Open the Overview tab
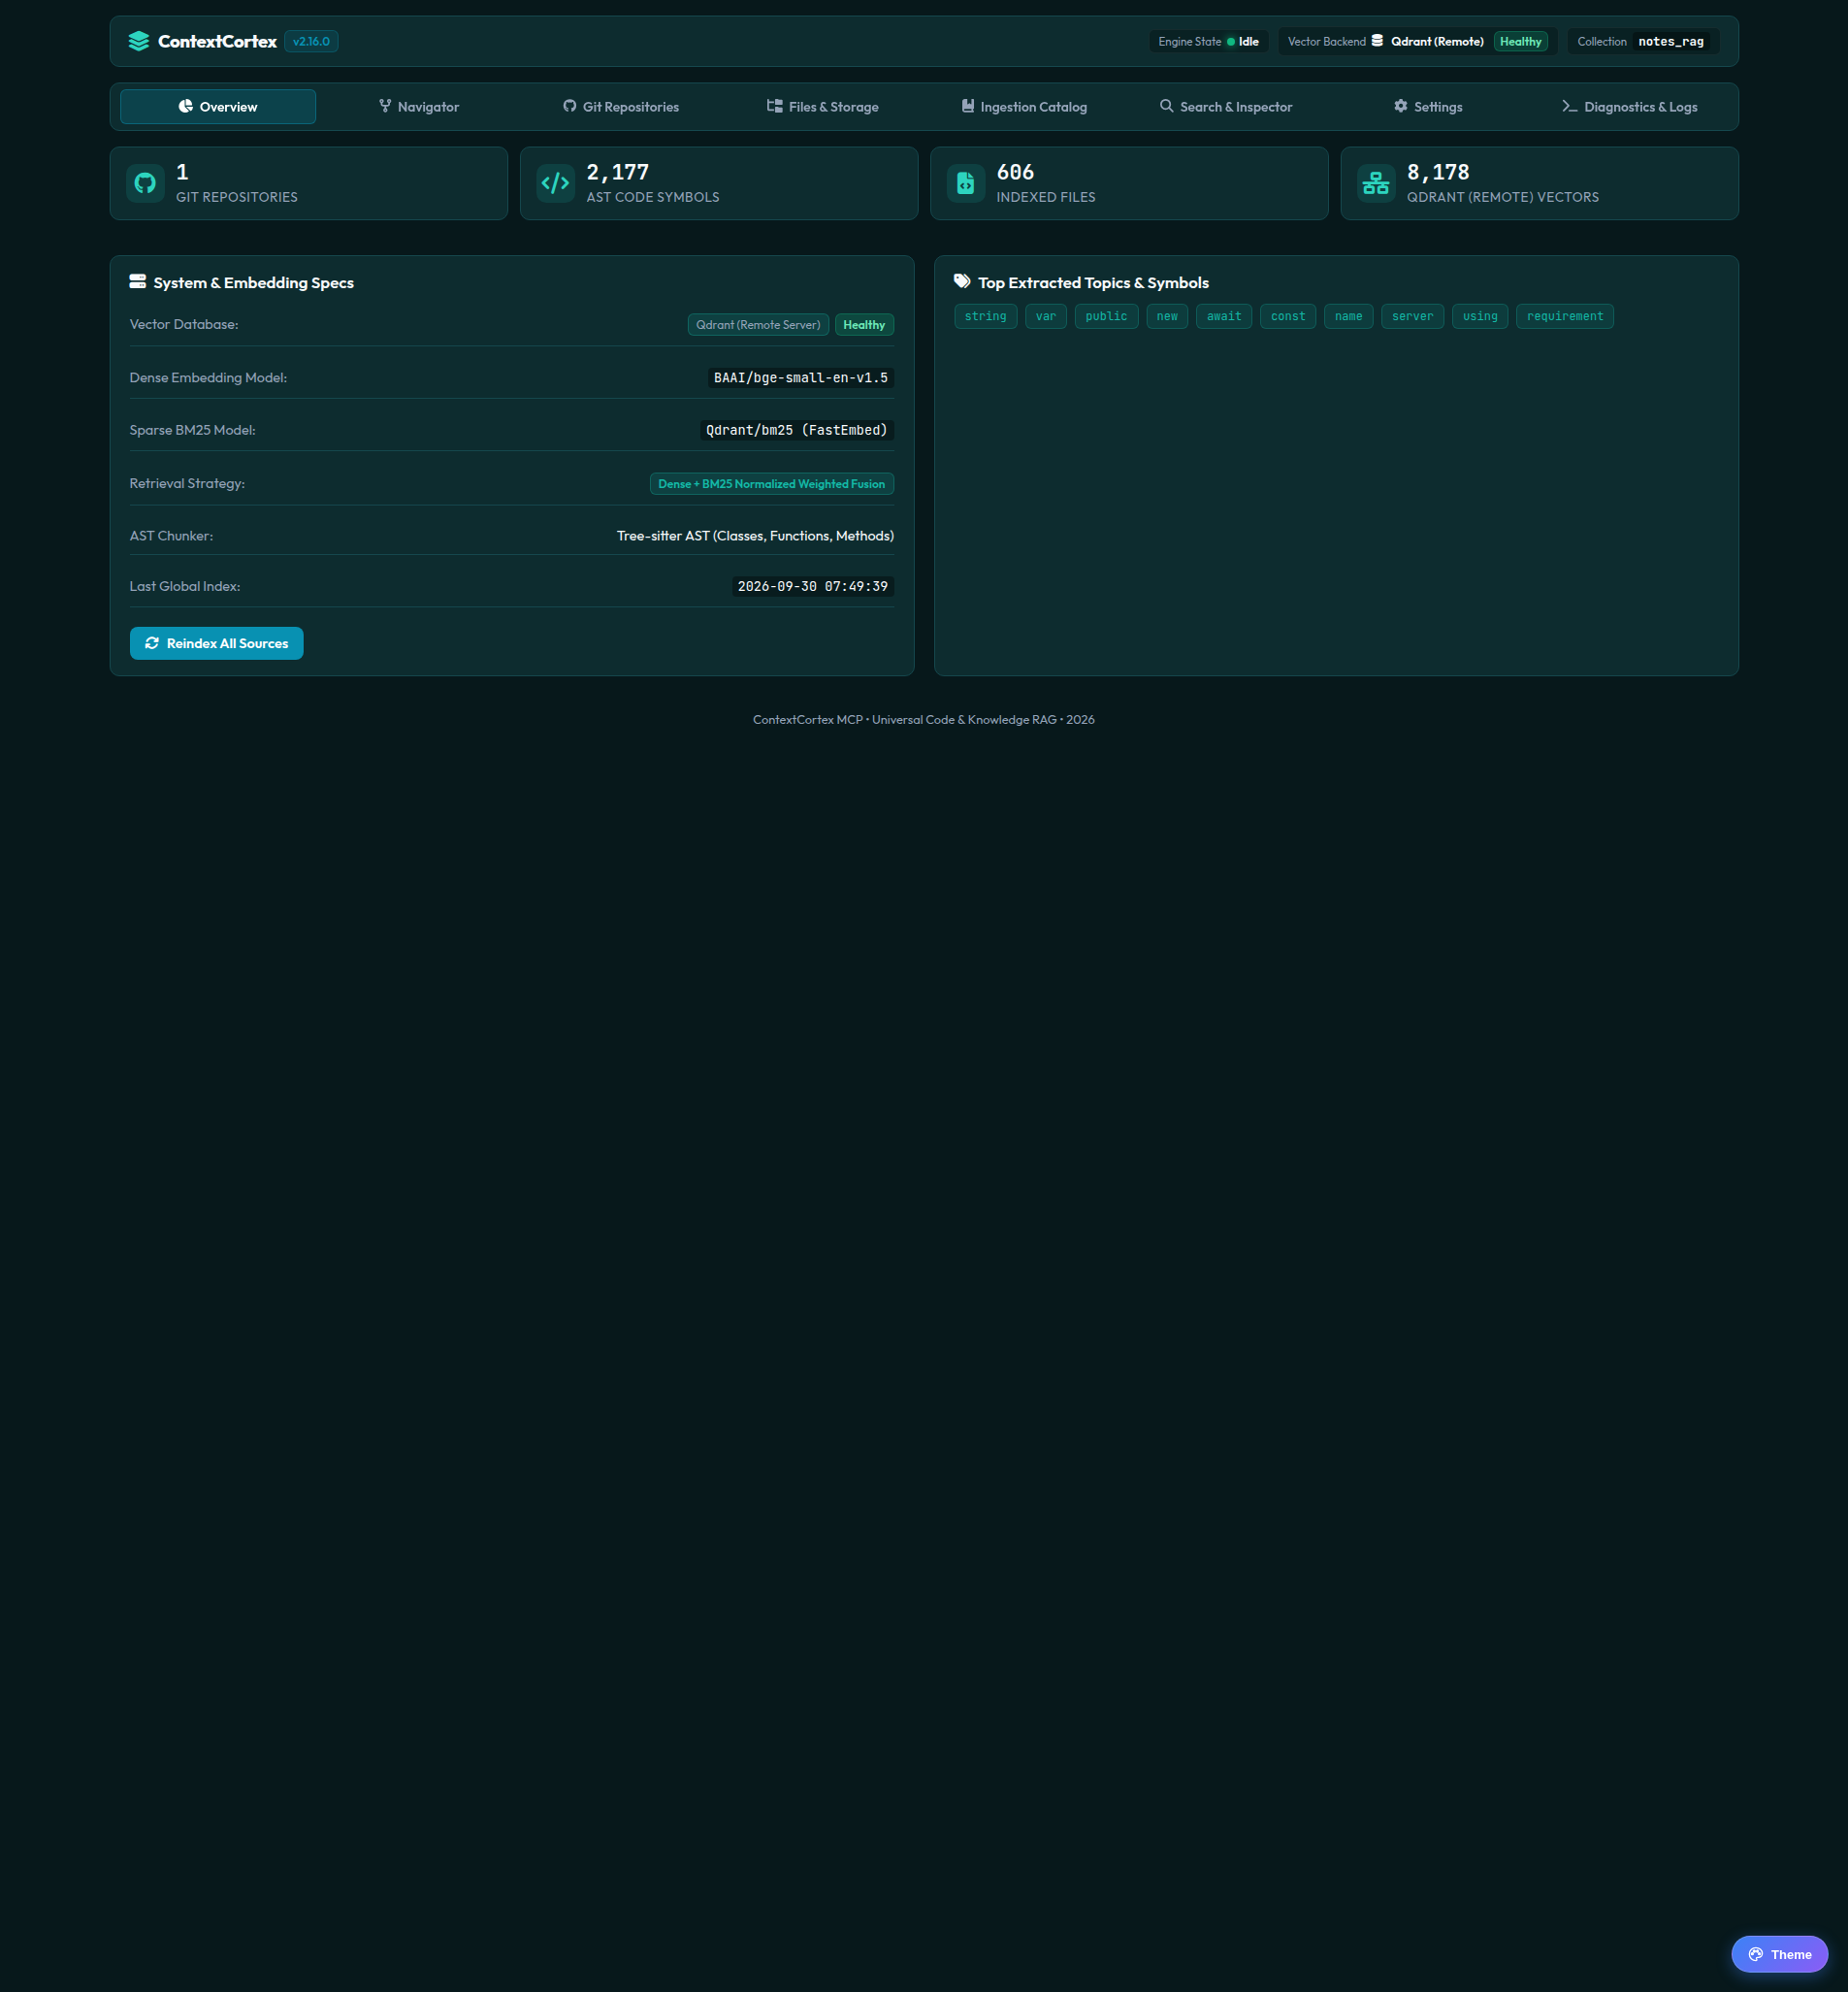The image size is (1848, 1992). [218, 107]
